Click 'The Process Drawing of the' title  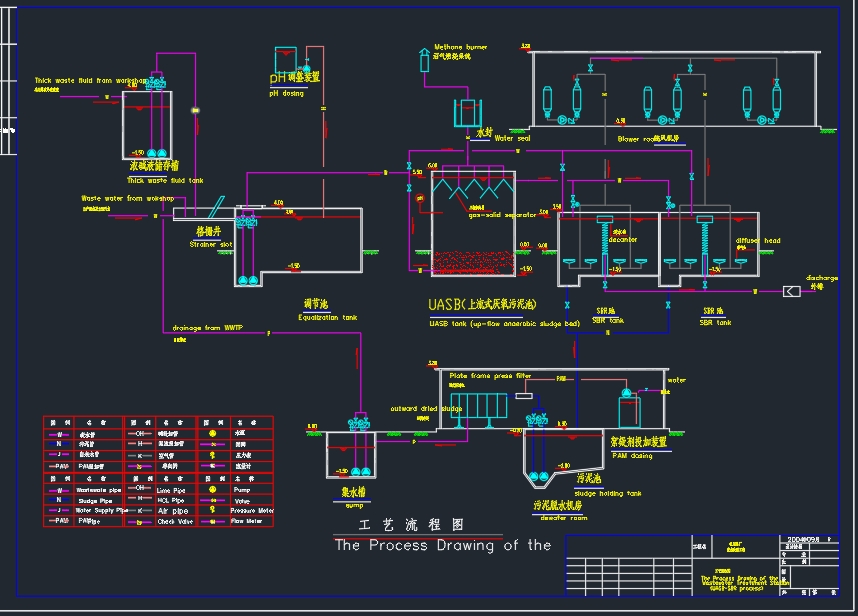443,545
